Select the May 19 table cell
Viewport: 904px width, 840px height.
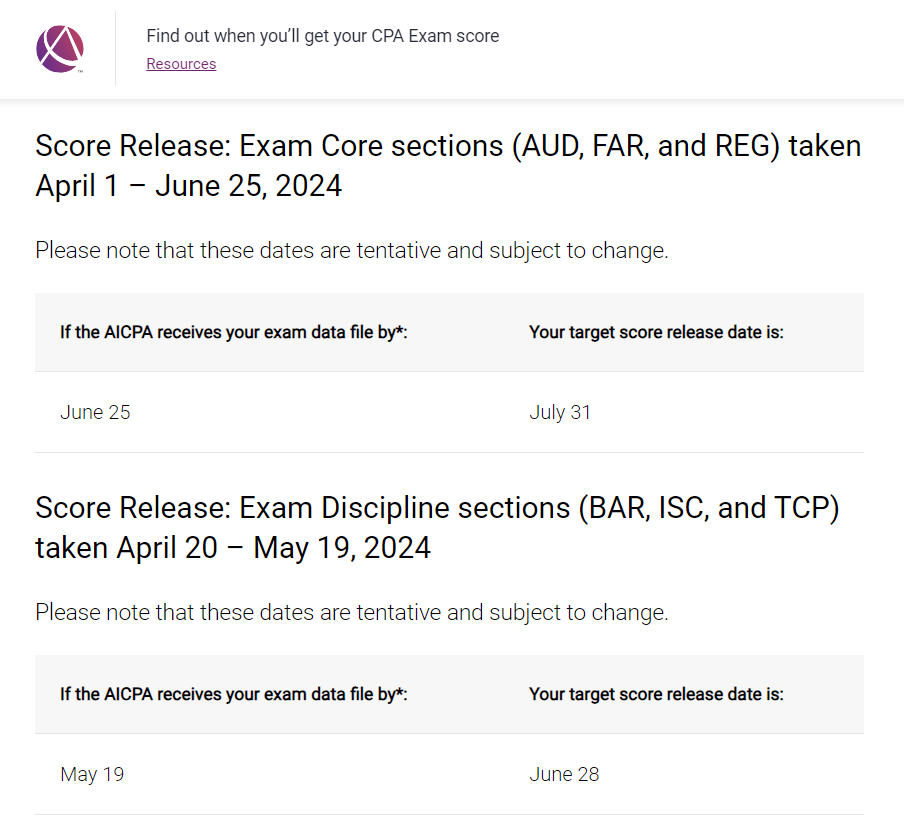point(92,774)
